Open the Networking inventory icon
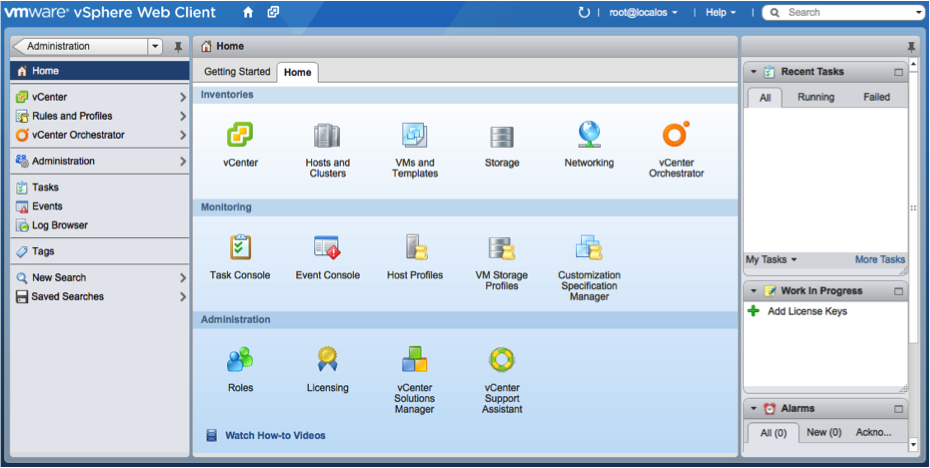This screenshot has width=930, height=468. tap(589, 135)
